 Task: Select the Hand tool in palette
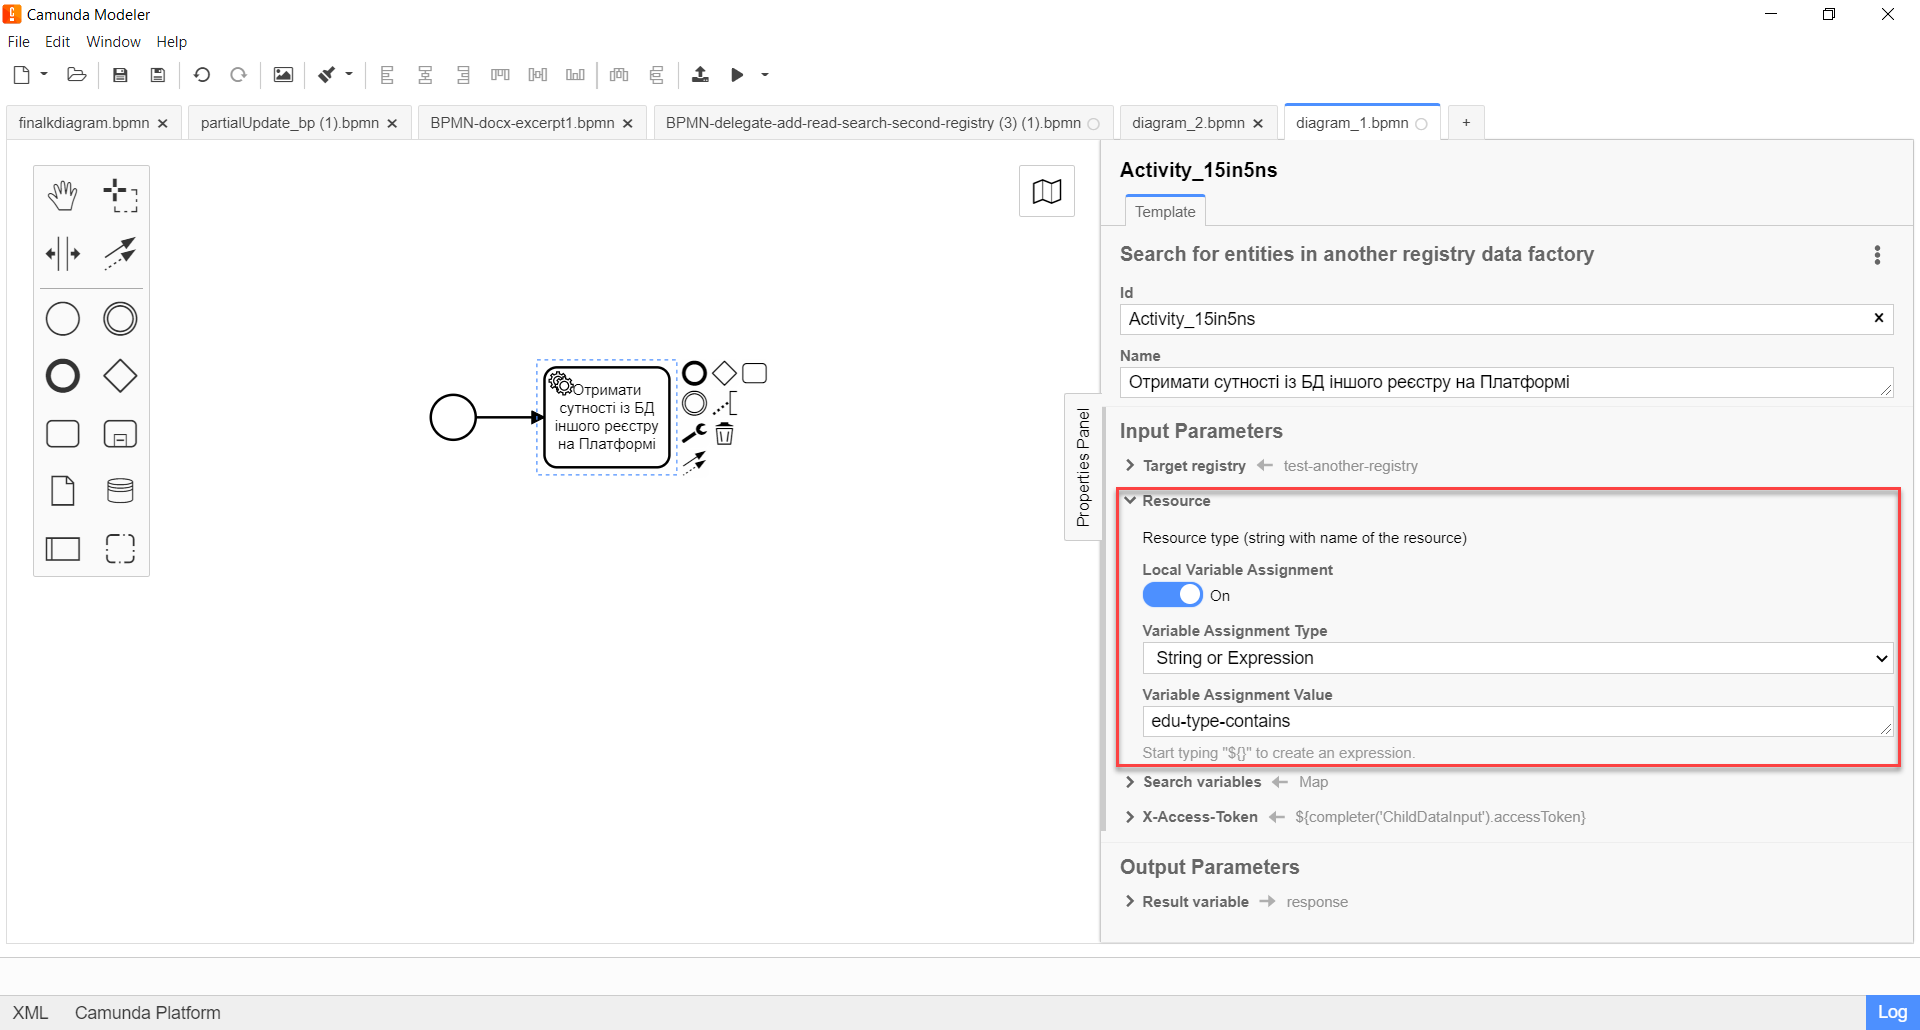tap(63, 196)
